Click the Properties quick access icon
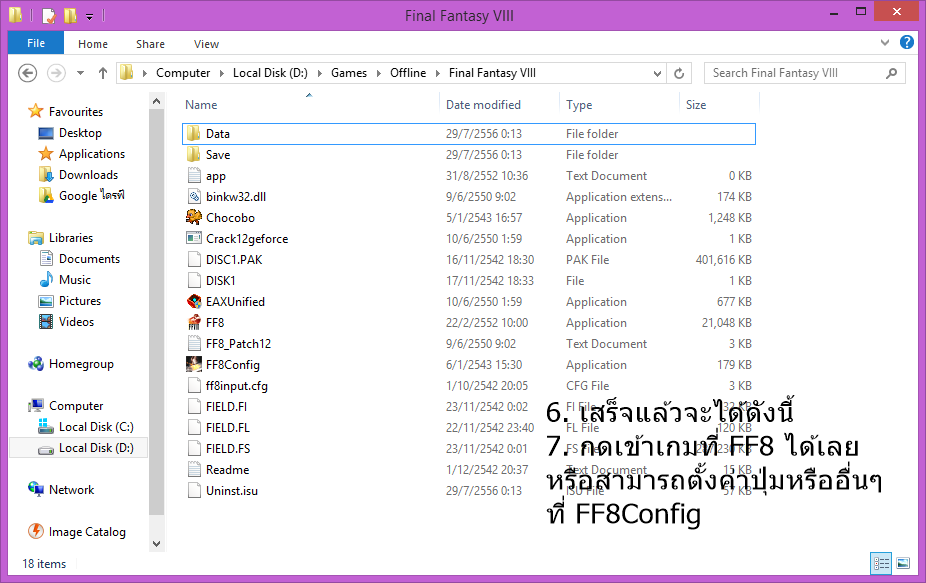This screenshot has width=926, height=583. pos(49,15)
